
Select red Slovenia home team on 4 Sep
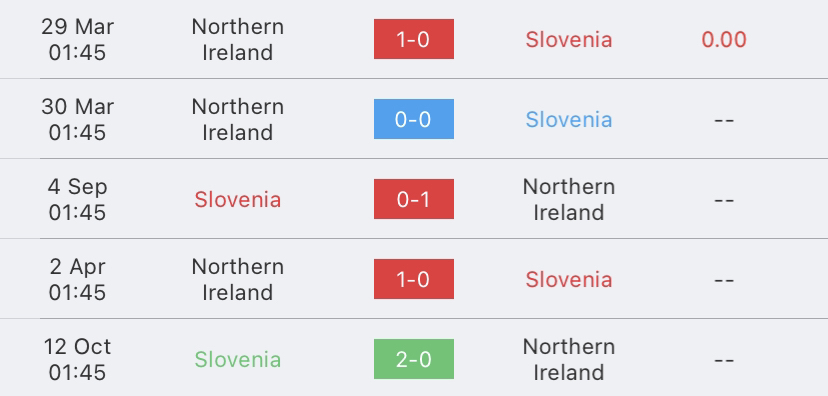238,200
